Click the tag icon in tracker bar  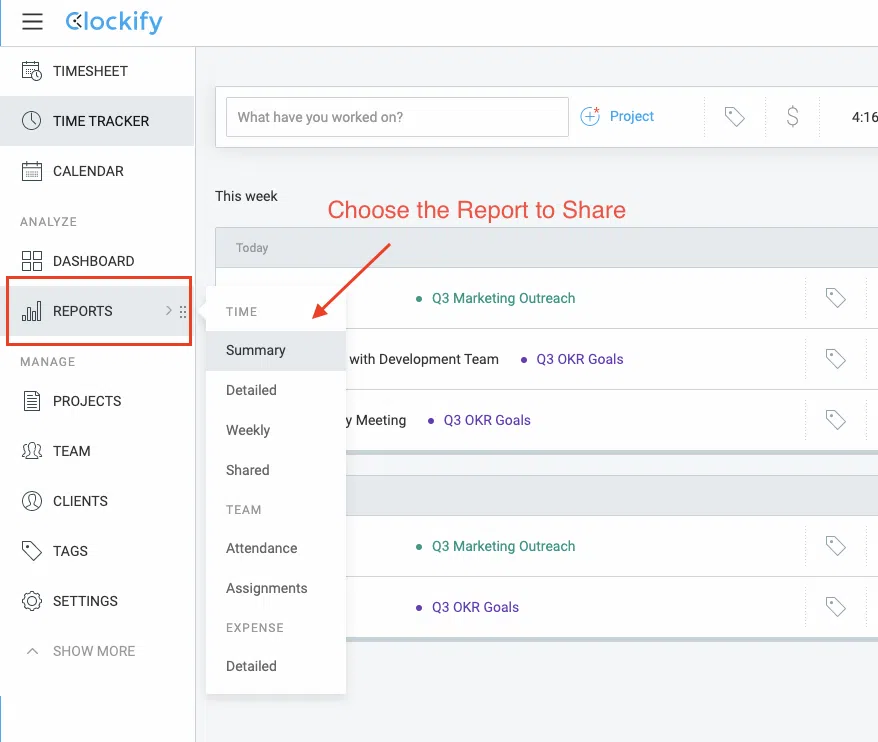click(x=734, y=117)
